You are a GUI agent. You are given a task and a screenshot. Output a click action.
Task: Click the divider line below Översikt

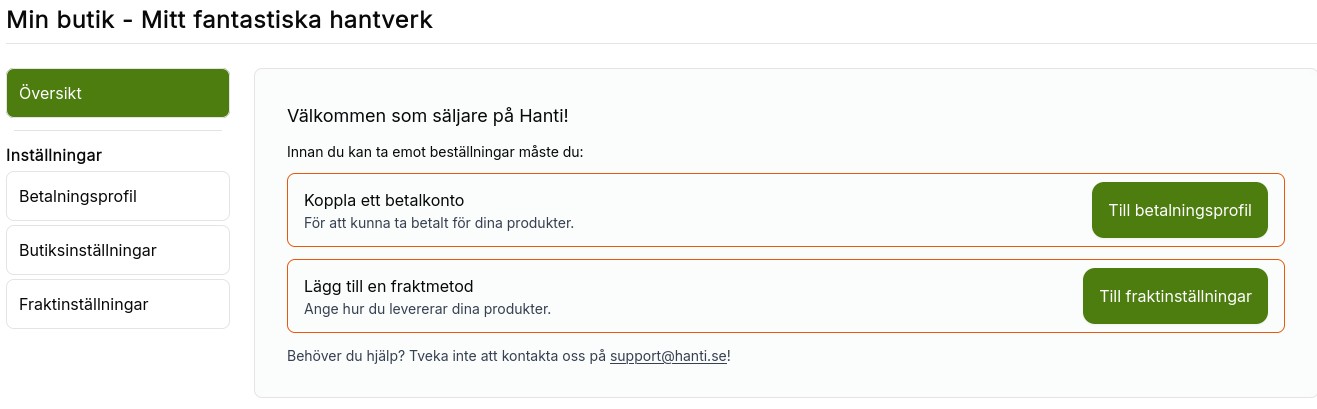[x=117, y=131]
